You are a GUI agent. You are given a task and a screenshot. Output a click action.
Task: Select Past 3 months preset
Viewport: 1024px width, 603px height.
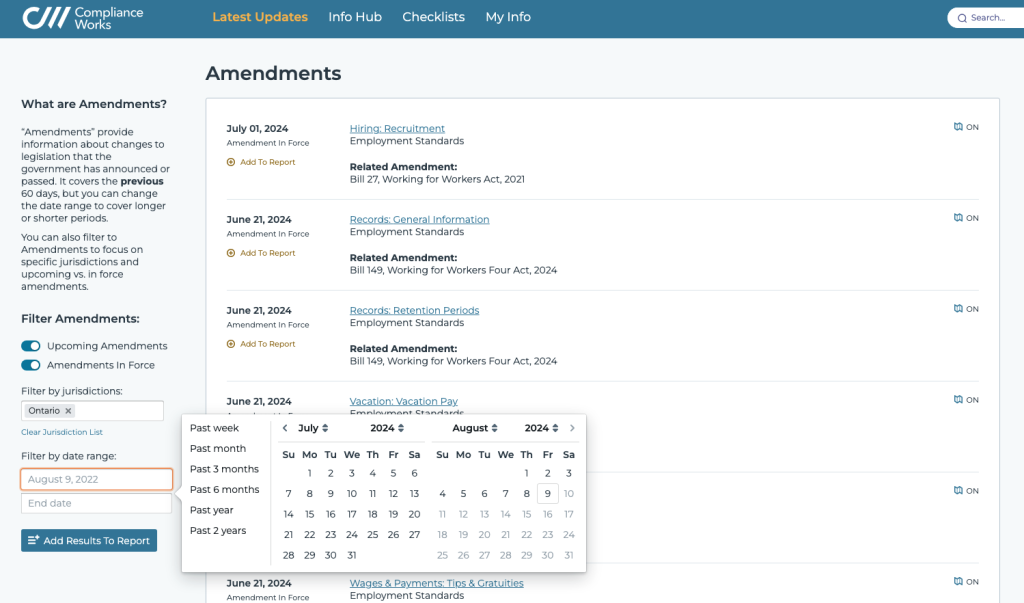[x=224, y=469]
